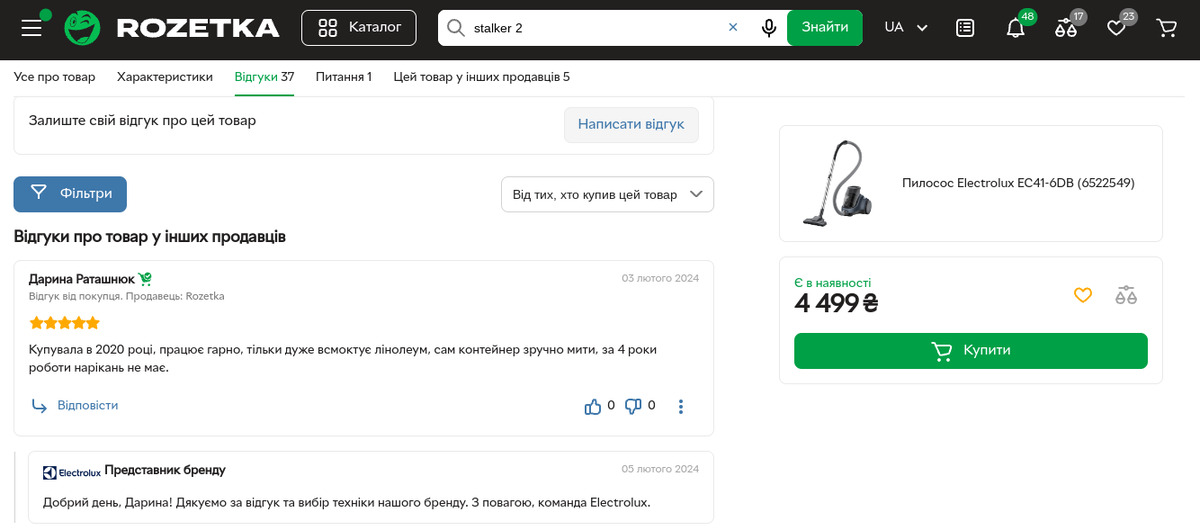Click reply date 05 лютого 2024
1200x530 pixels.
pos(660,468)
